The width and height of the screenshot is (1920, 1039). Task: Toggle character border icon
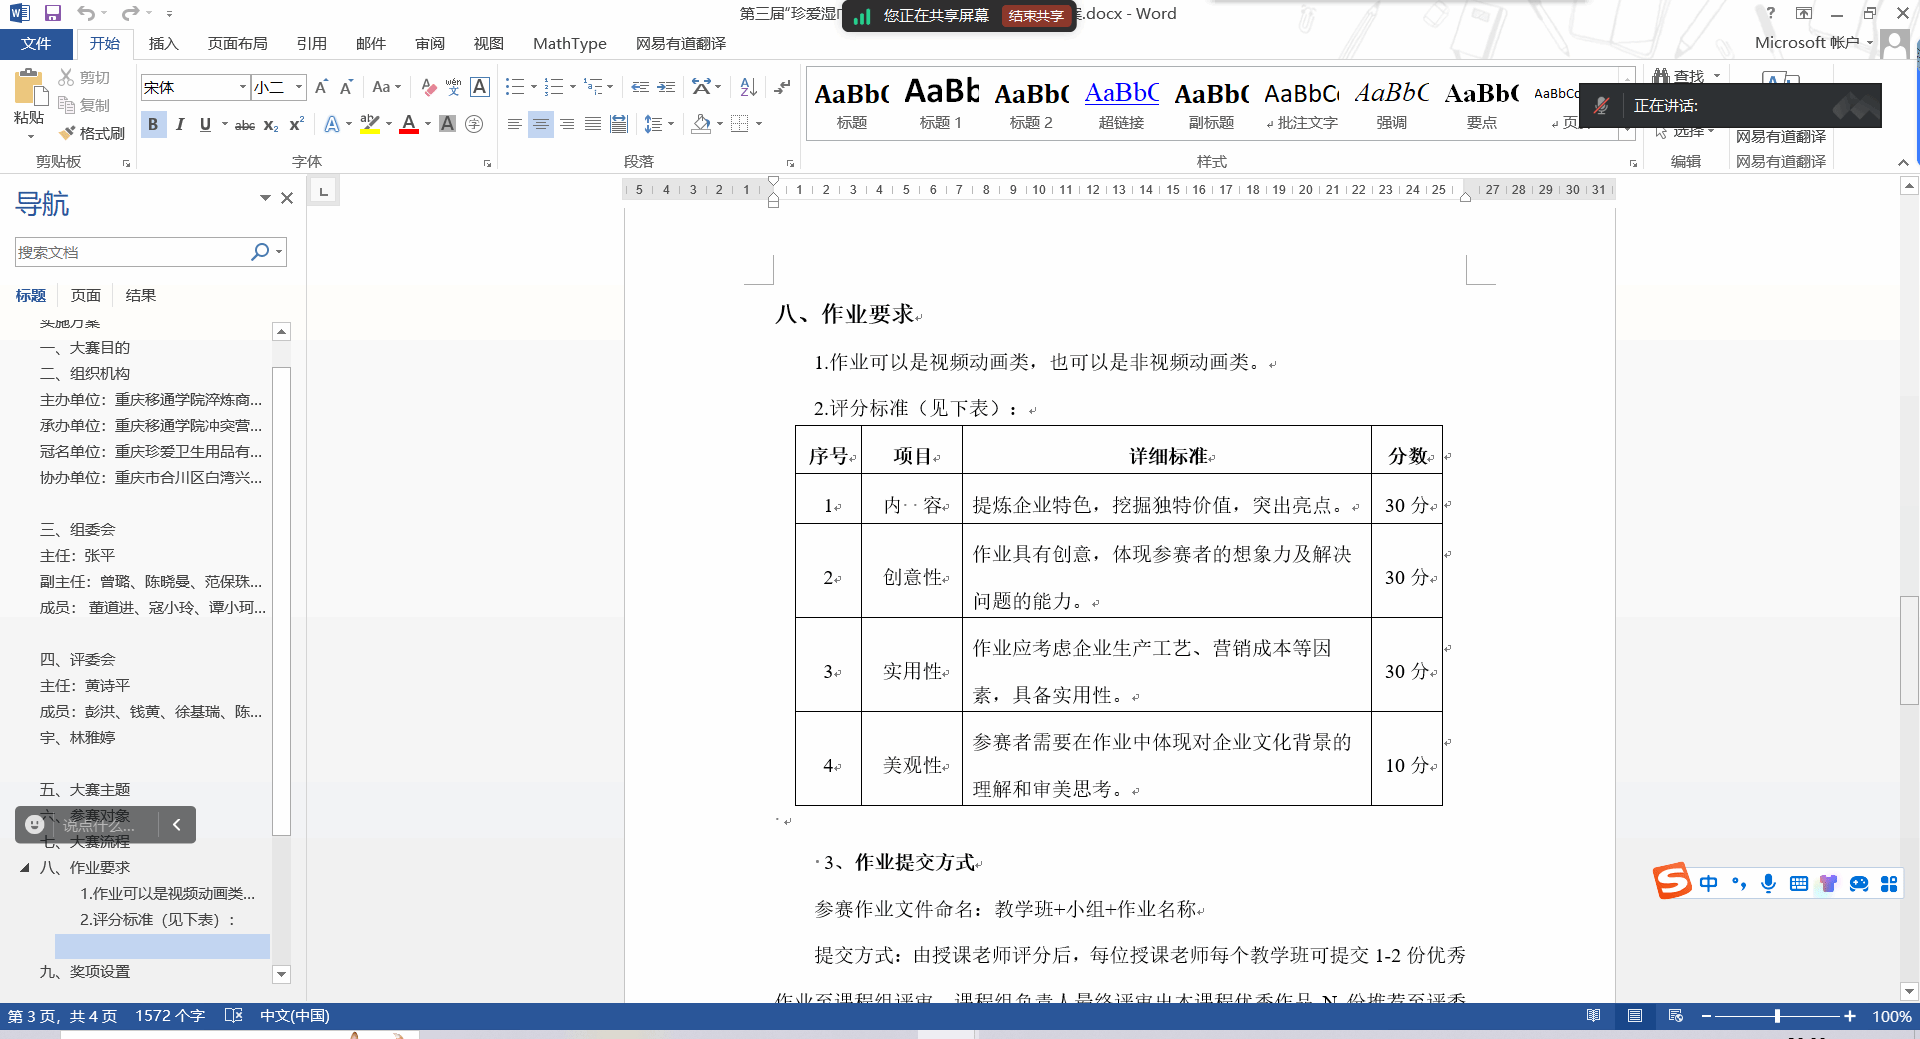point(480,87)
